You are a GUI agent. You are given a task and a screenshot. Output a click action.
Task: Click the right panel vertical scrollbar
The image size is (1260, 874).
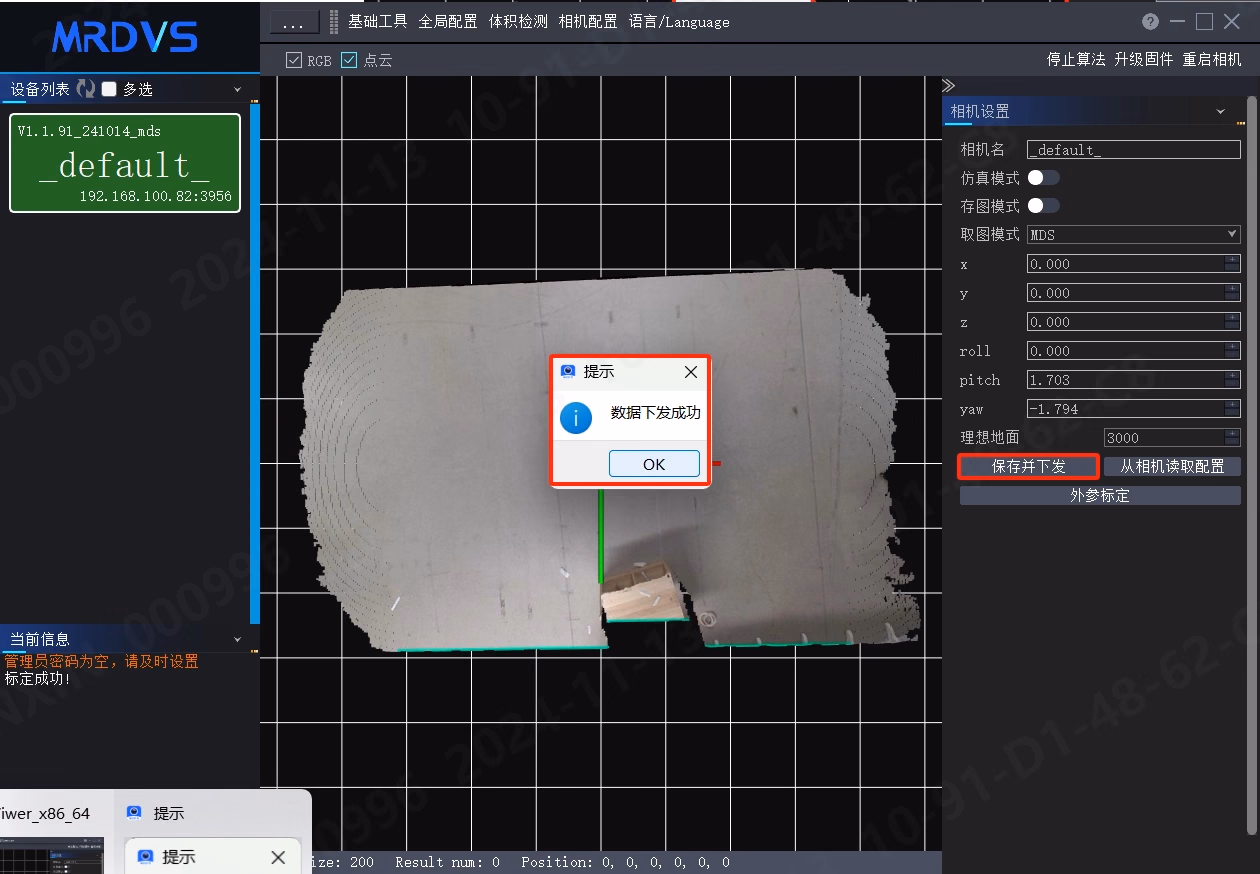point(1252,465)
